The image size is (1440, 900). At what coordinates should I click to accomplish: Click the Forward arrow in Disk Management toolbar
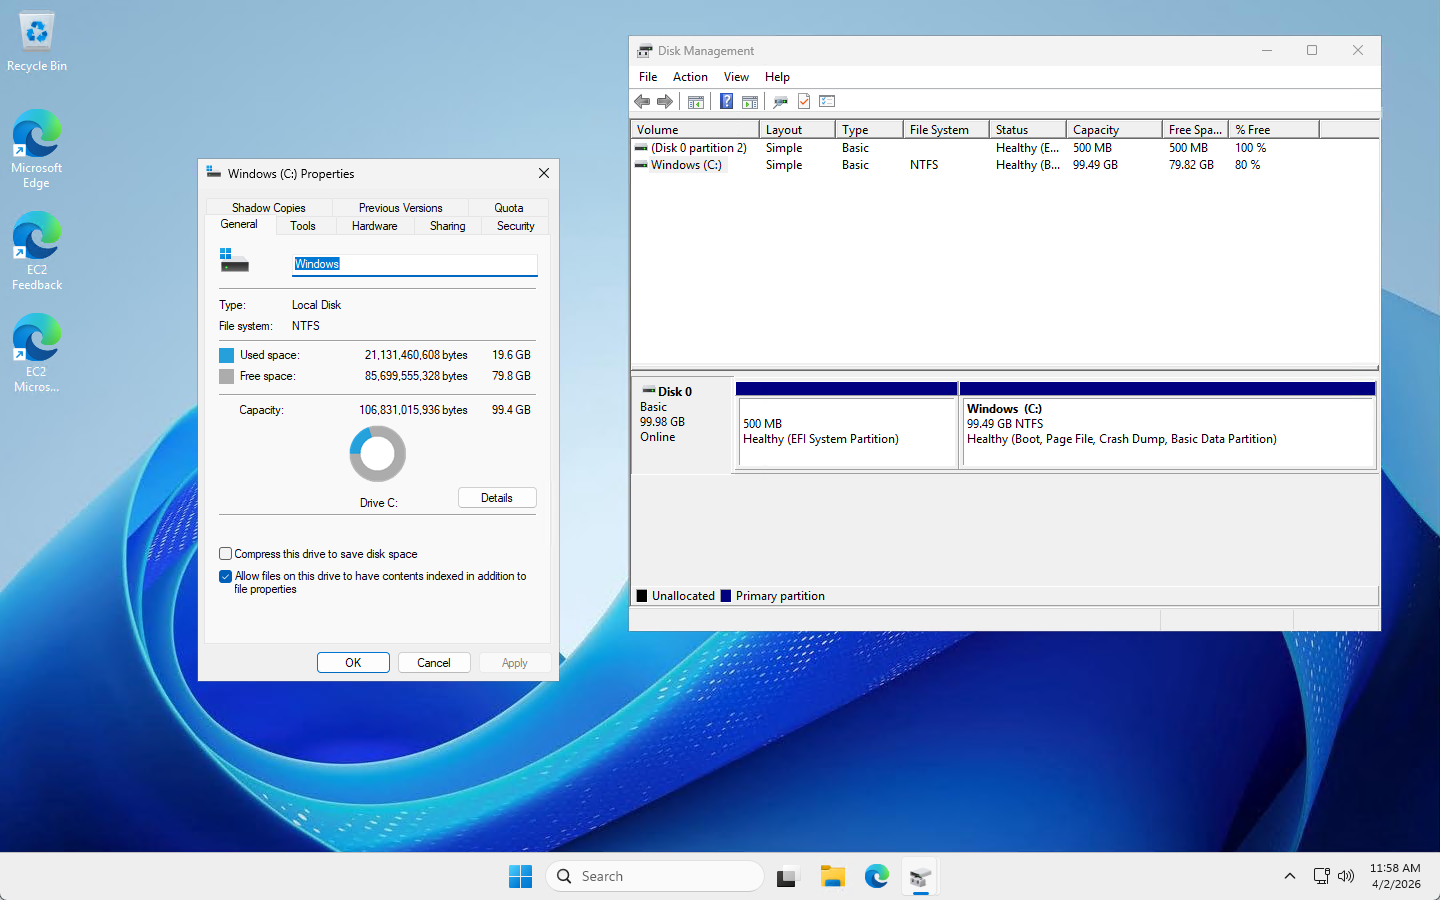(x=665, y=101)
